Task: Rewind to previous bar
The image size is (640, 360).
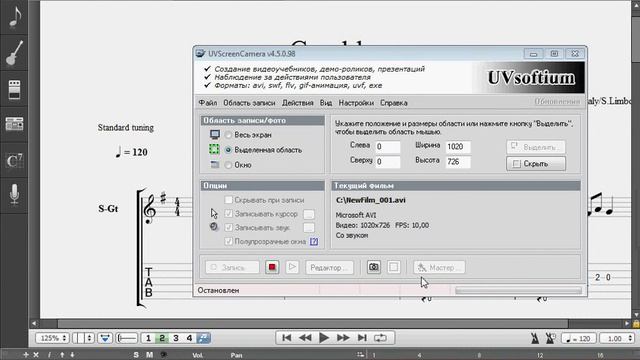Action: tap(305, 338)
